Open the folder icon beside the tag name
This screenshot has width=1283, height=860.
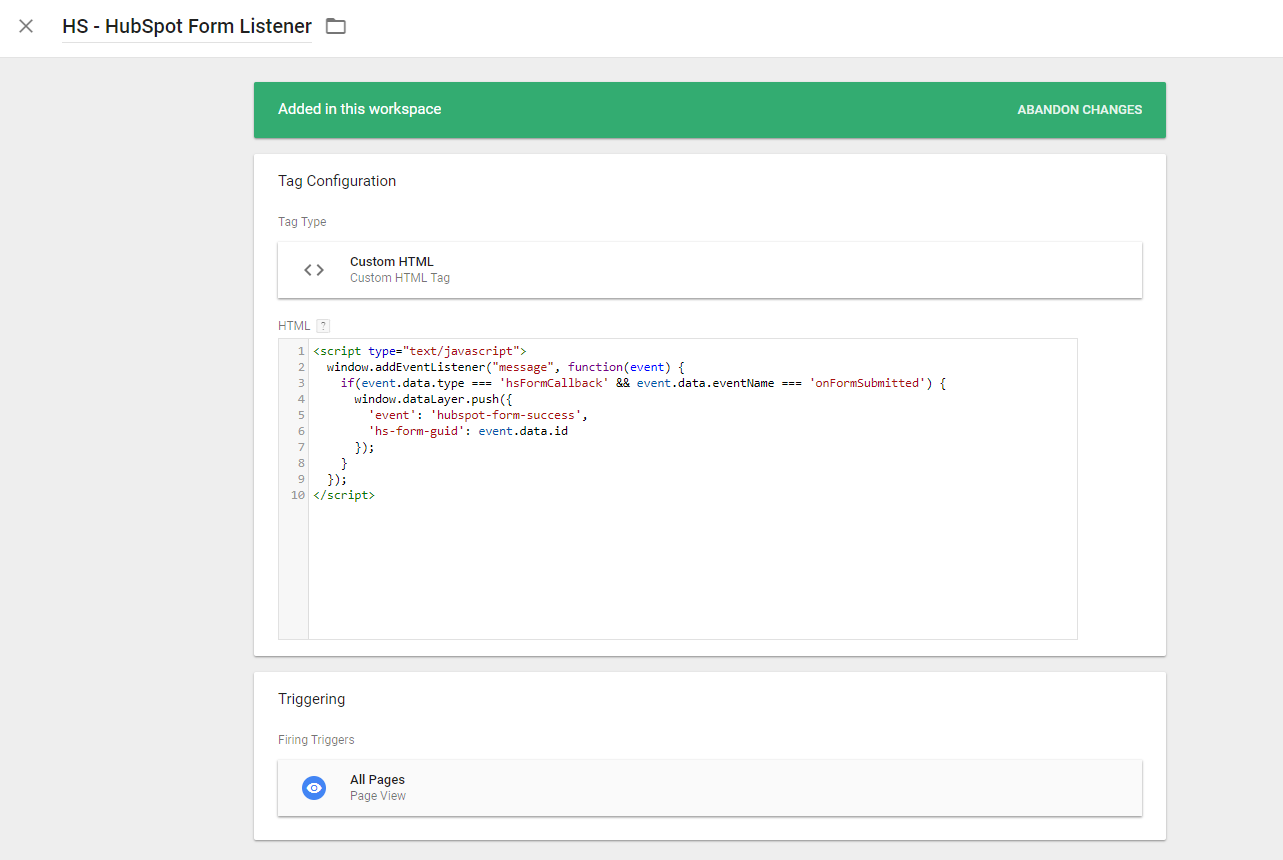pos(336,26)
